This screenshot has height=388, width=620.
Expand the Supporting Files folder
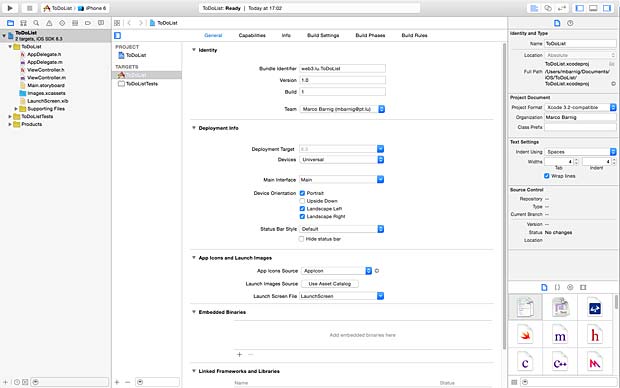click(x=16, y=109)
